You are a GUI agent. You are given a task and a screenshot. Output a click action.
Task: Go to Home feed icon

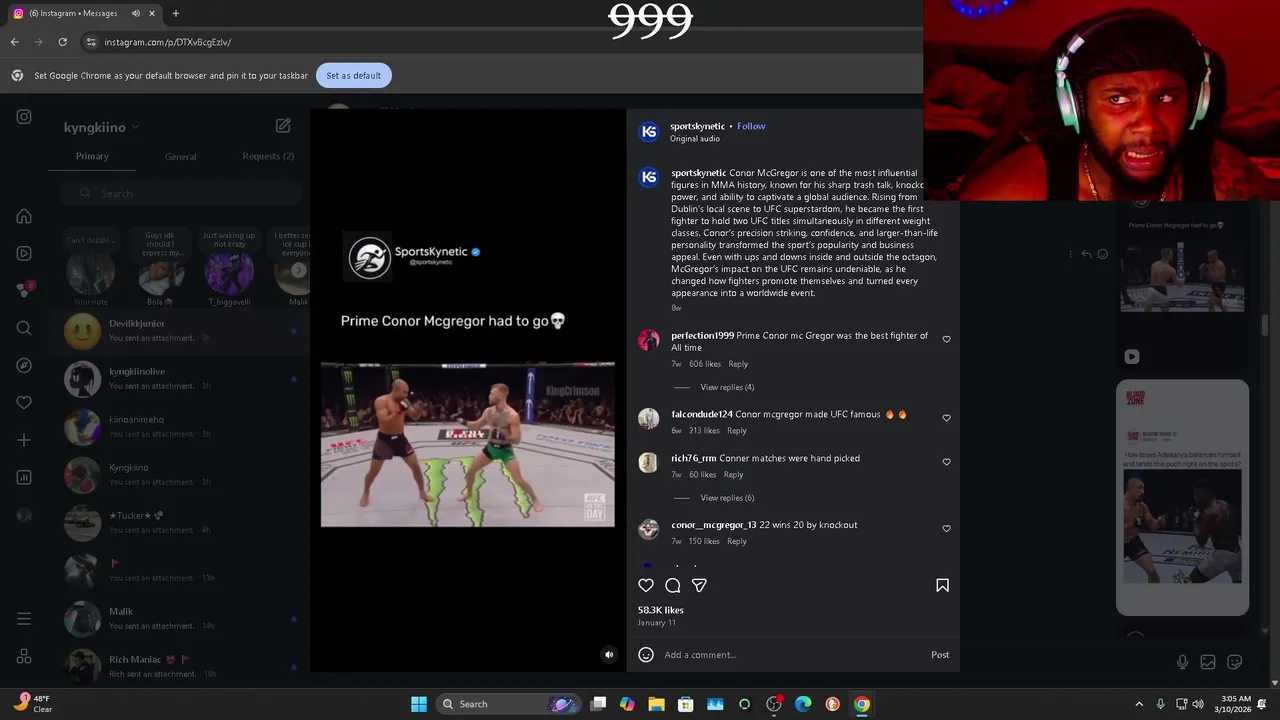pyautogui.click(x=24, y=216)
